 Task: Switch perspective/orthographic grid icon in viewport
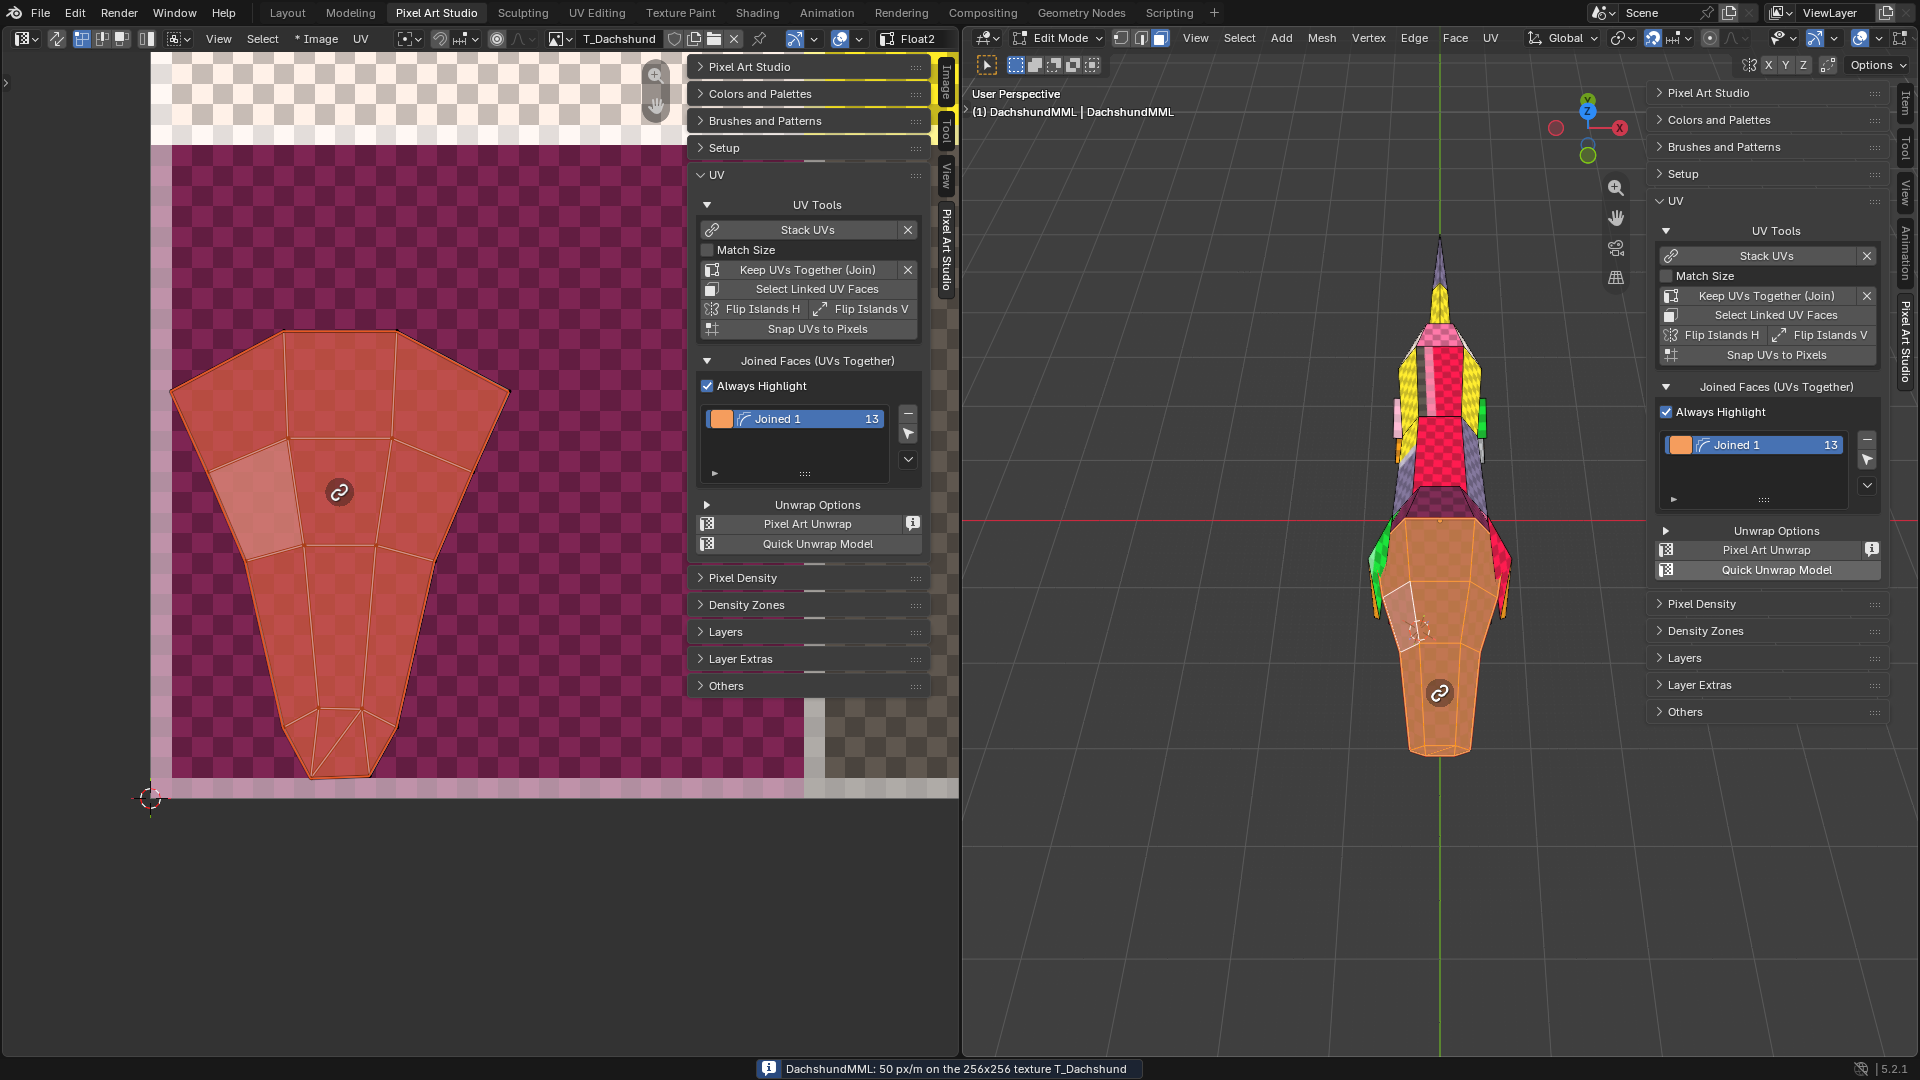tap(1616, 278)
